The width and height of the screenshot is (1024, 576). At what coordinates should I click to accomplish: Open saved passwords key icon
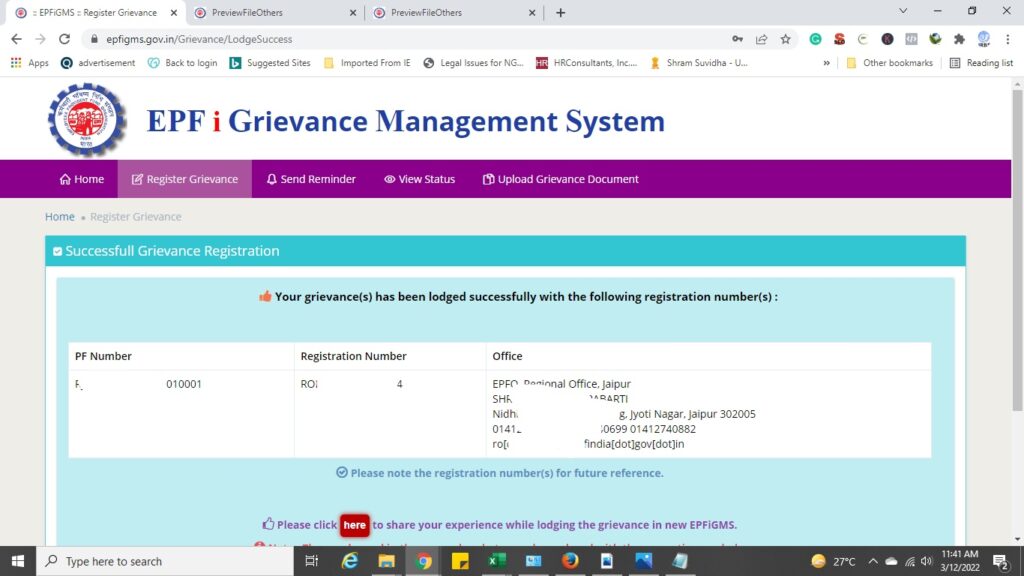click(x=737, y=39)
